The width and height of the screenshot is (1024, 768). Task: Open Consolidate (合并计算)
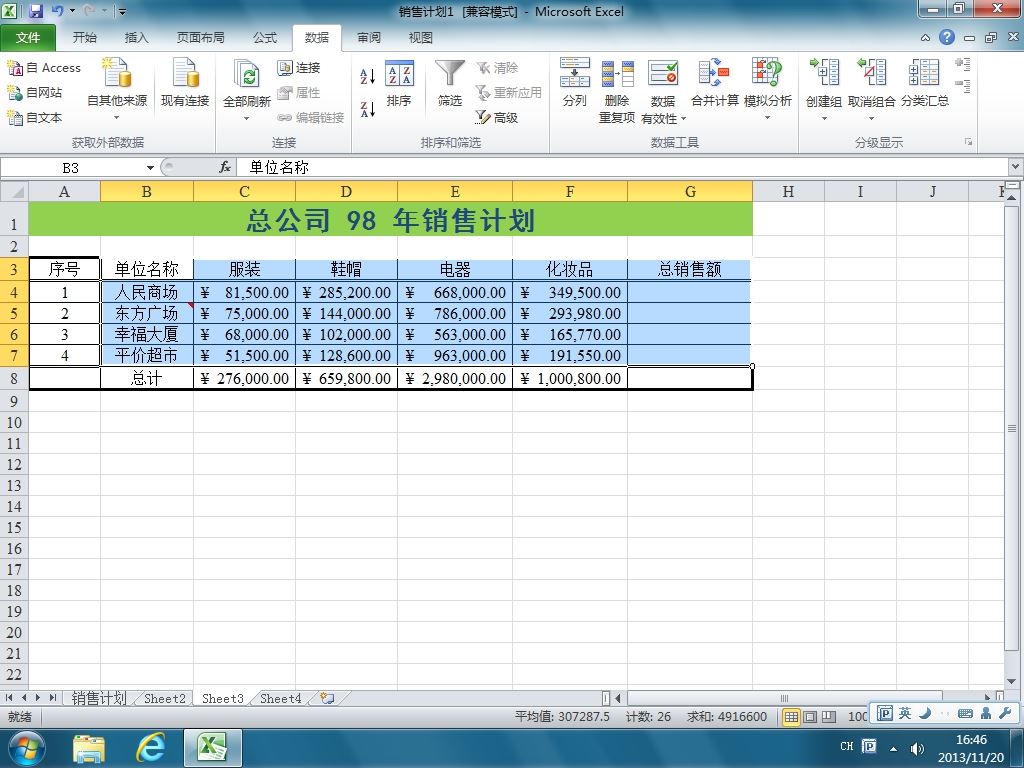click(x=714, y=82)
